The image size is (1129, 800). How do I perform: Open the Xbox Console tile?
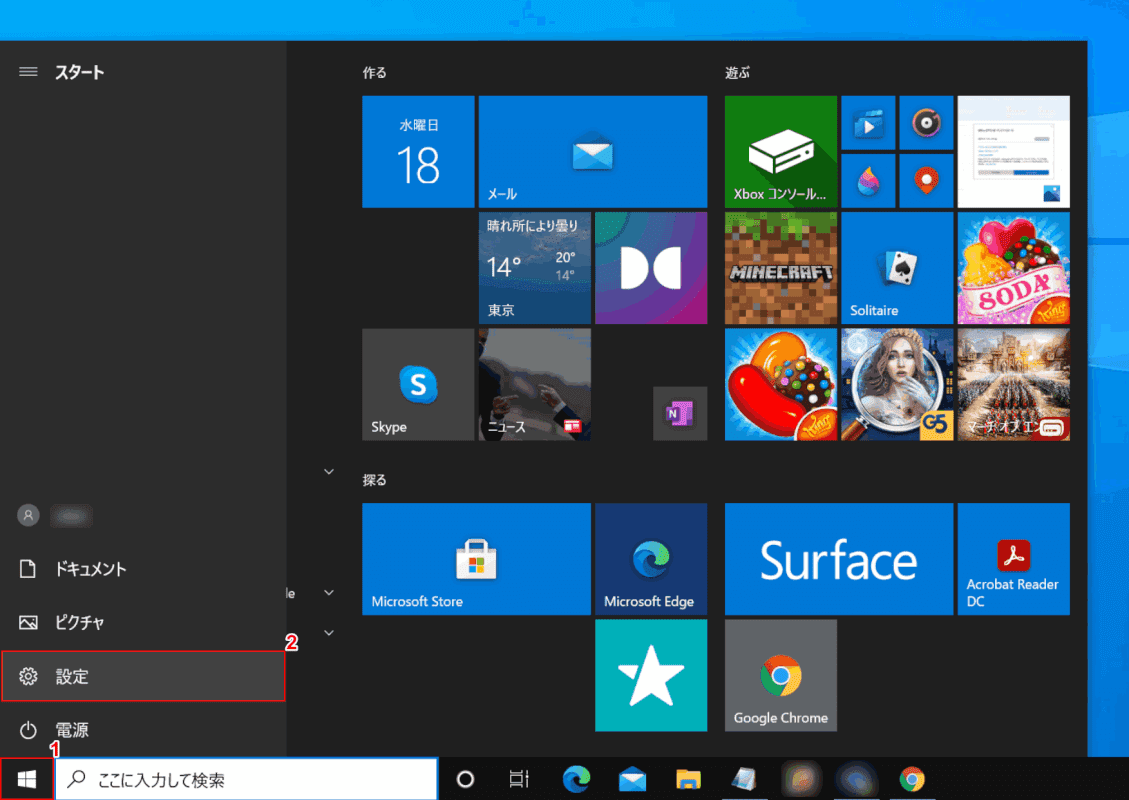pos(781,152)
